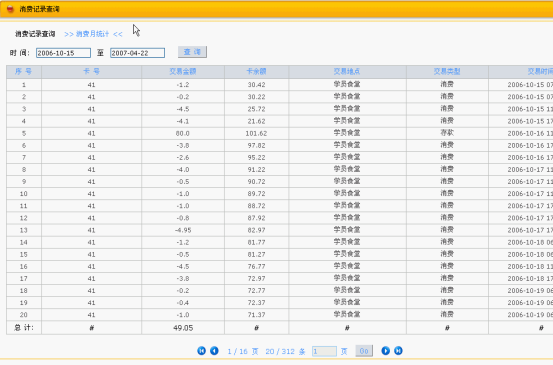This screenshot has height=365, width=553.
Task: Select balance cell 101.62
Action: 256,133
